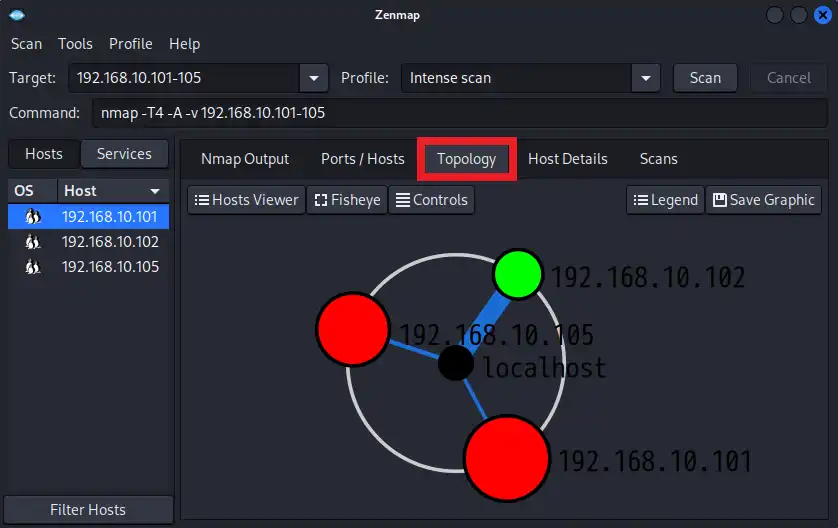Save the topology graphic
The height and width of the screenshot is (528, 838).
[x=764, y=200]
